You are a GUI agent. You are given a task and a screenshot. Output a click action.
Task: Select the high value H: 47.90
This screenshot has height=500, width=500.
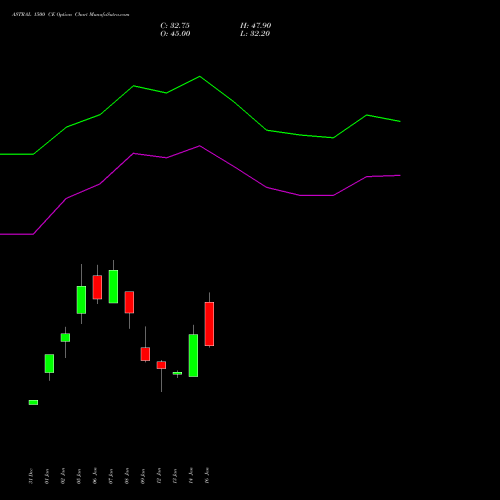click(256, 26)
